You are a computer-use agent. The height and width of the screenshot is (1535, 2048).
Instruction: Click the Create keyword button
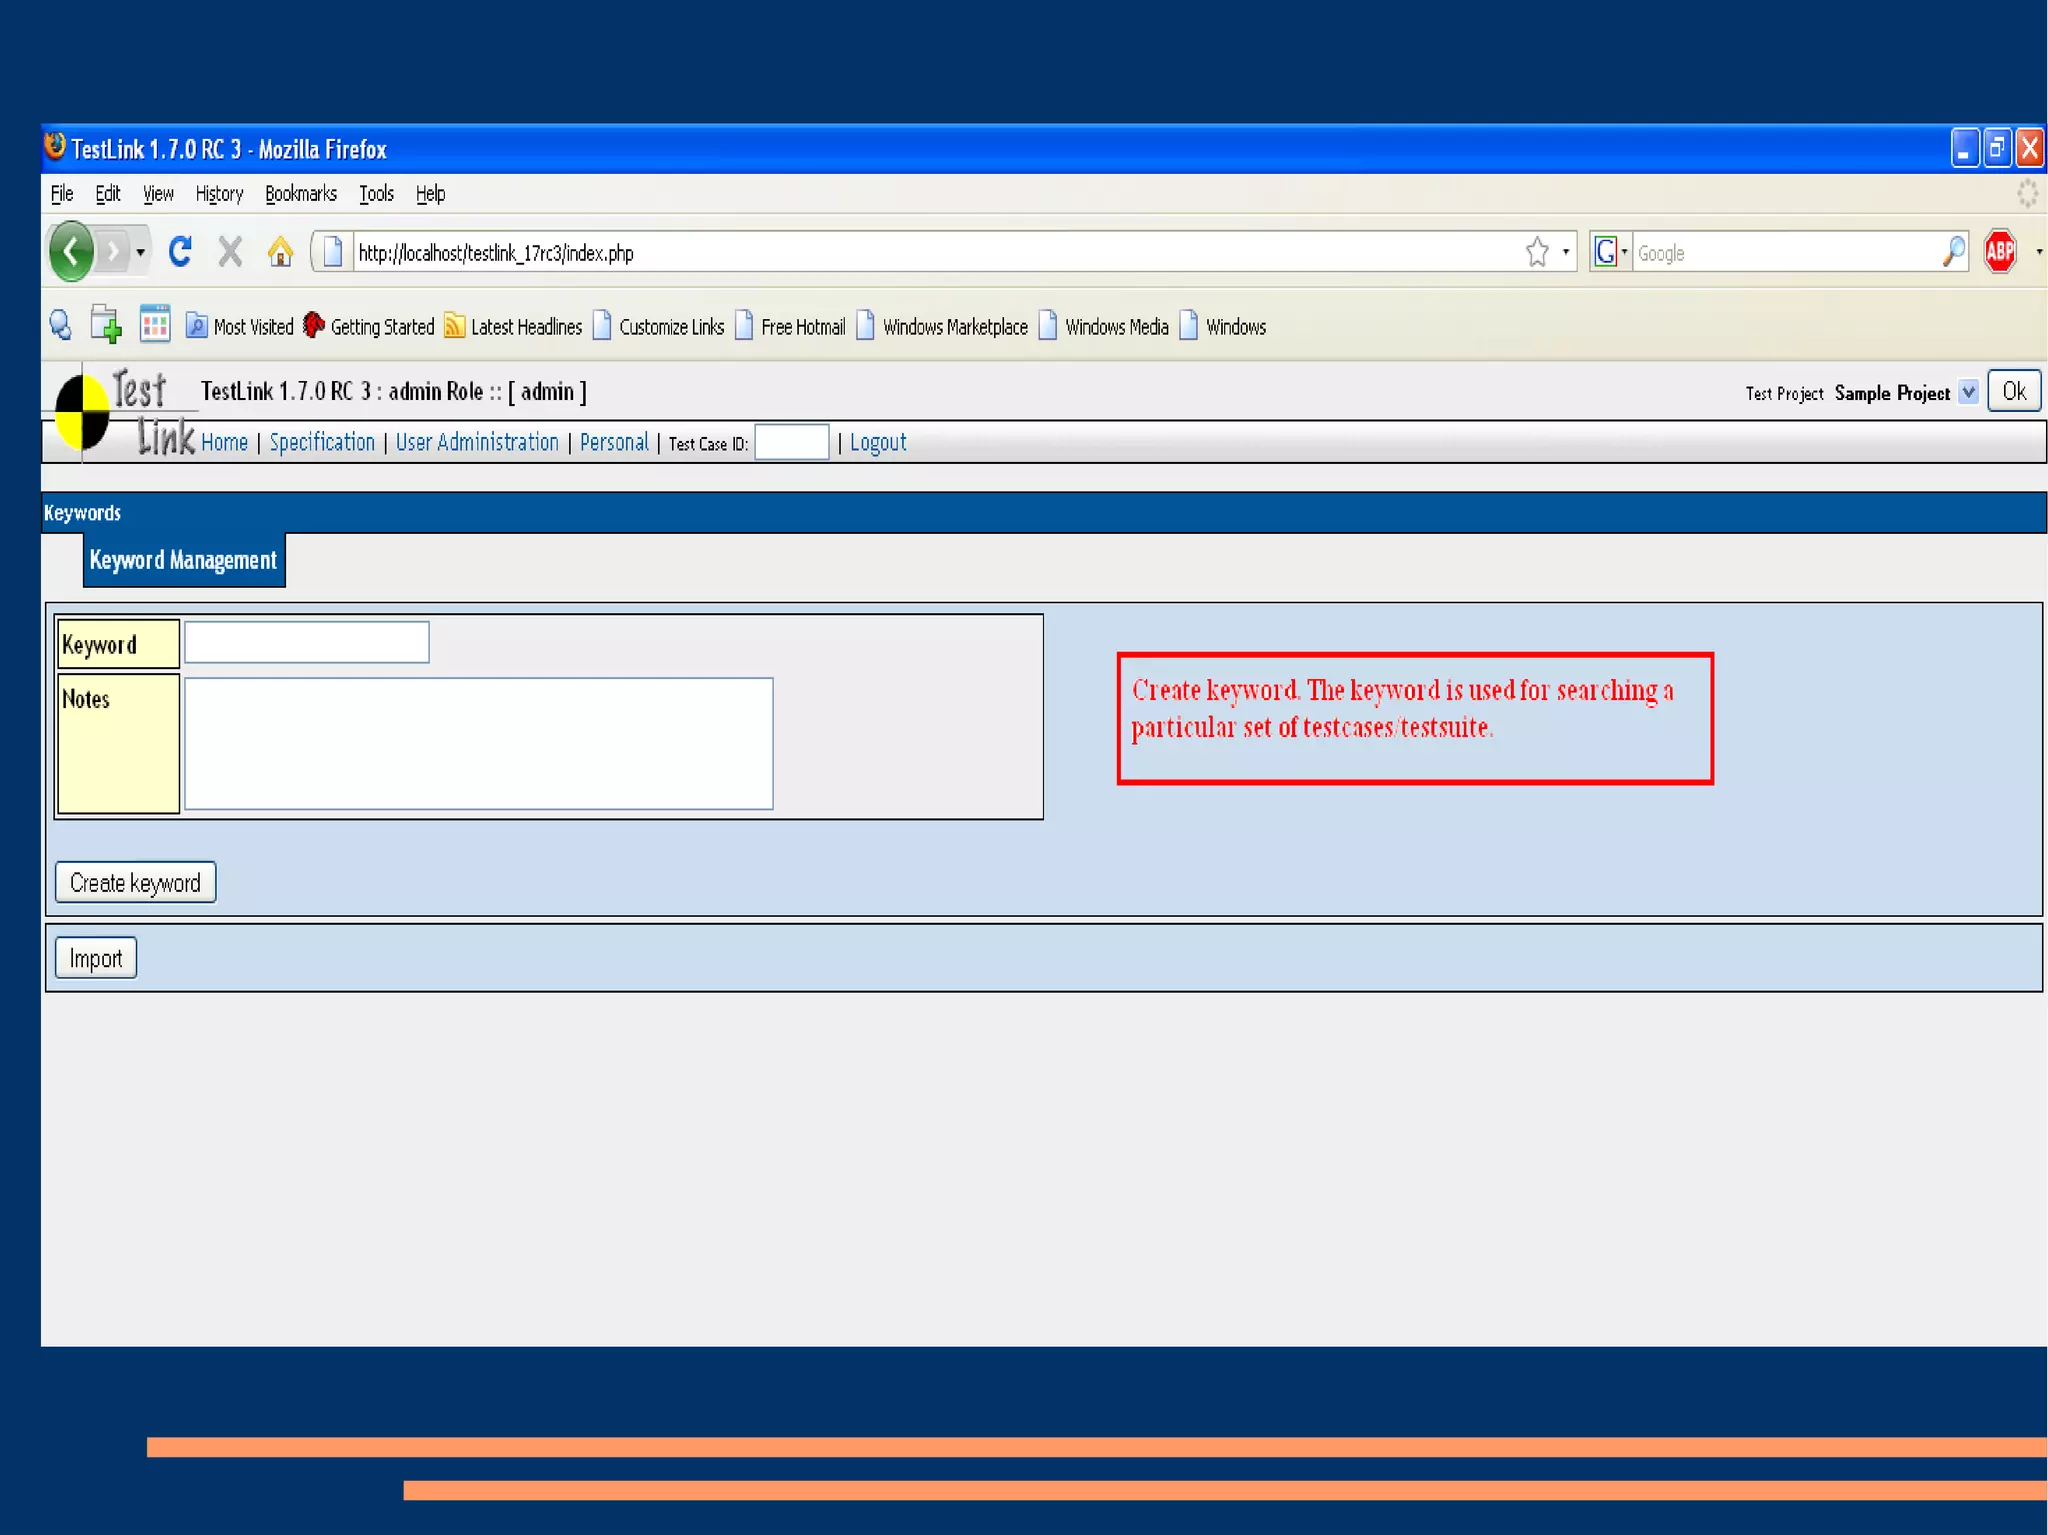pos(135,883)
